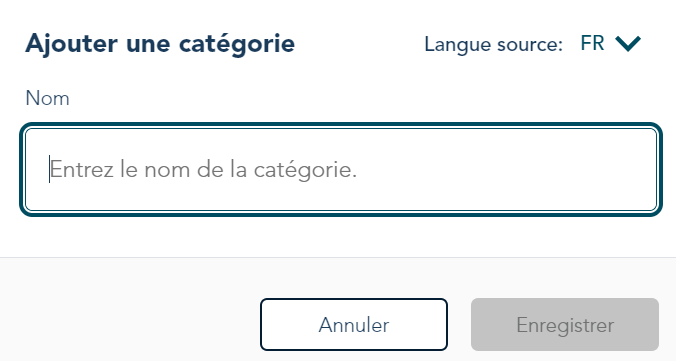Screen dimensions: 676x361
Task: Dismiss the dialog via the Annuler button
Action: (x=354, y=324)
